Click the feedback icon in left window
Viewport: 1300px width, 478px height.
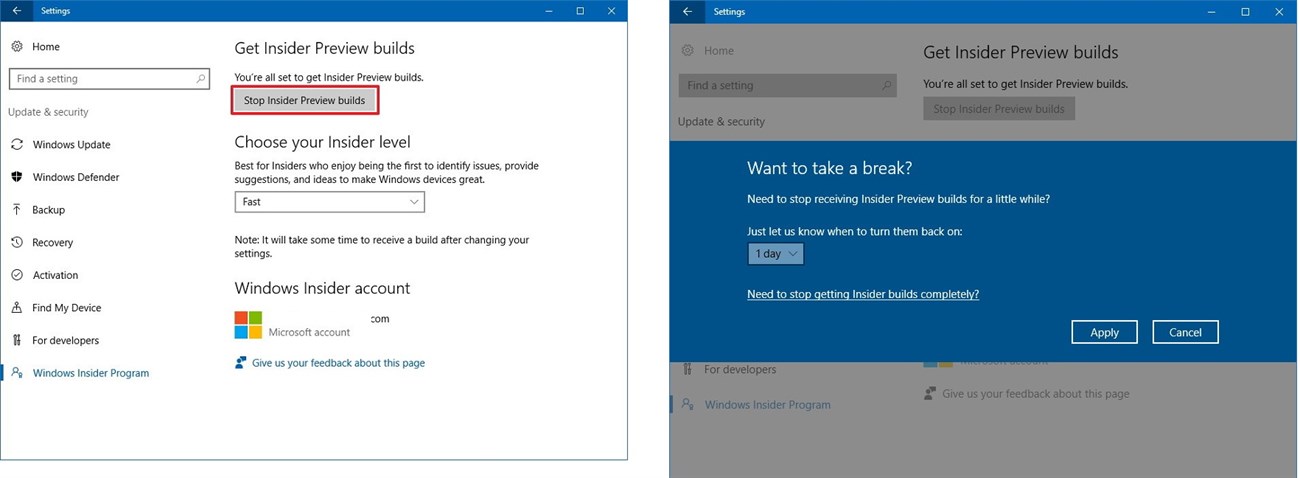click(240, 363)
